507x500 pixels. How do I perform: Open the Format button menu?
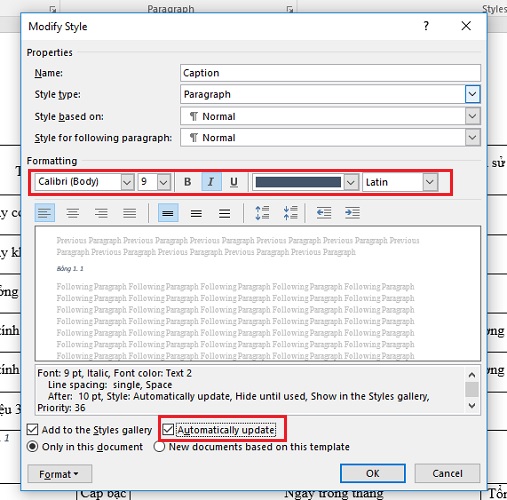pyautogui.click(x=59, y=474)
